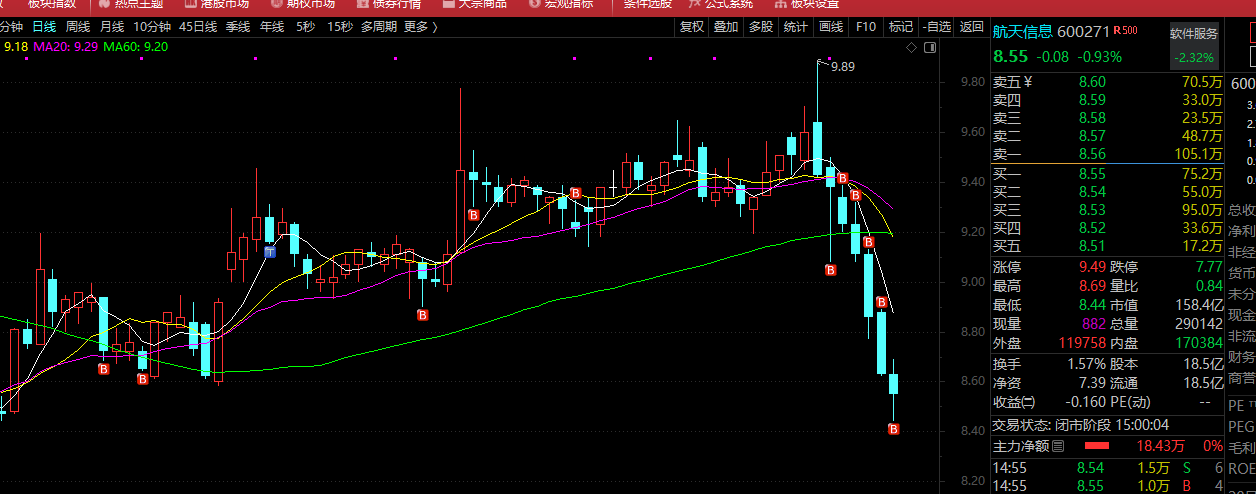Screen dimensions: 1256x494
Task: Open the 多股 multi-stock view
Action: point(761,27)
